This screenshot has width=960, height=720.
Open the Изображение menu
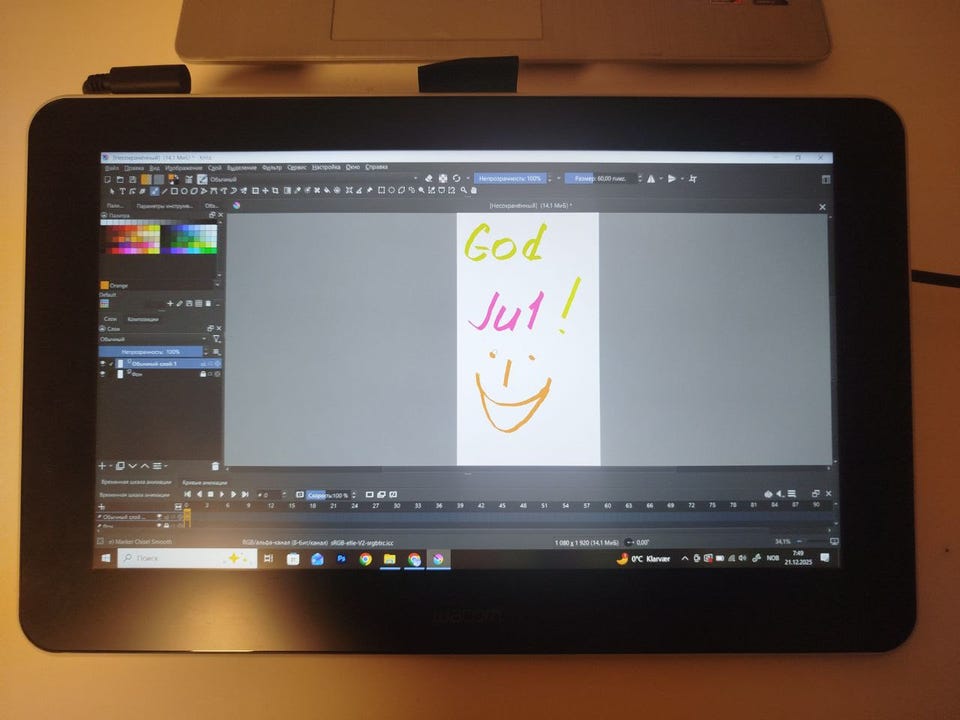(183, 168)
